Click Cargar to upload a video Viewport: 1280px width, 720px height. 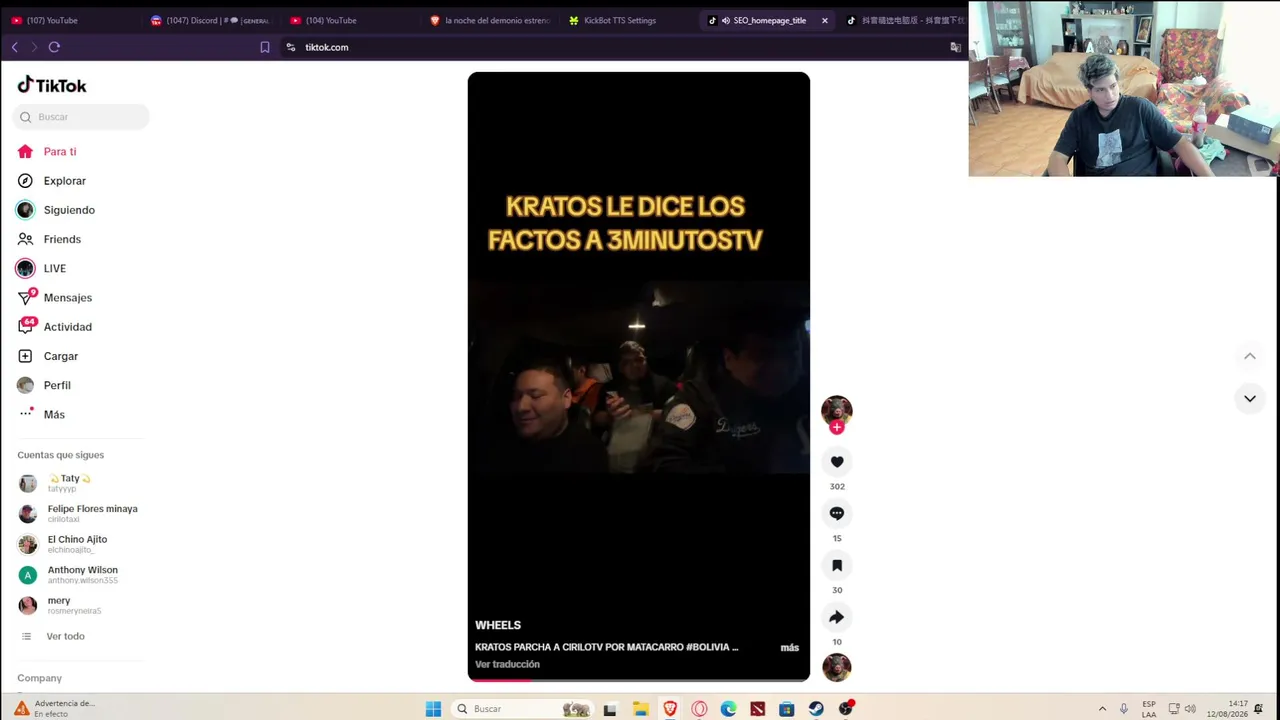(48, 356)
